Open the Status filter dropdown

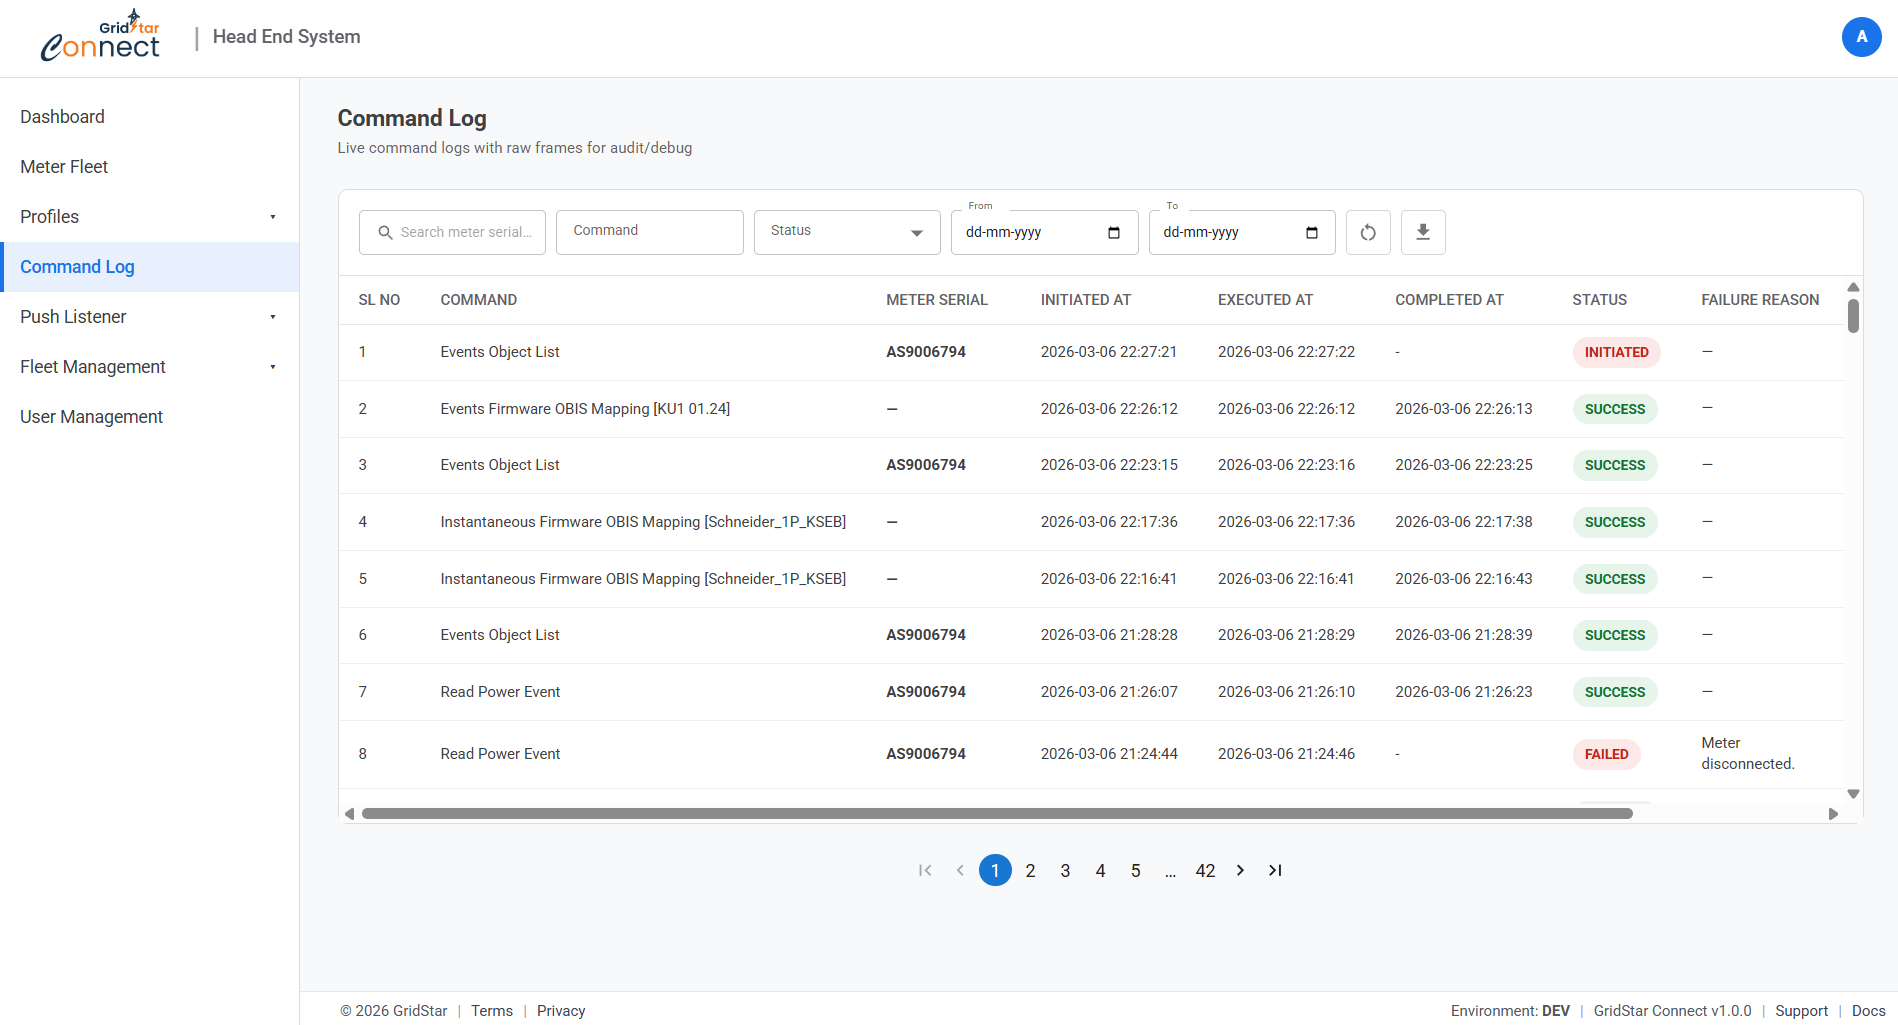pos(846,232)
